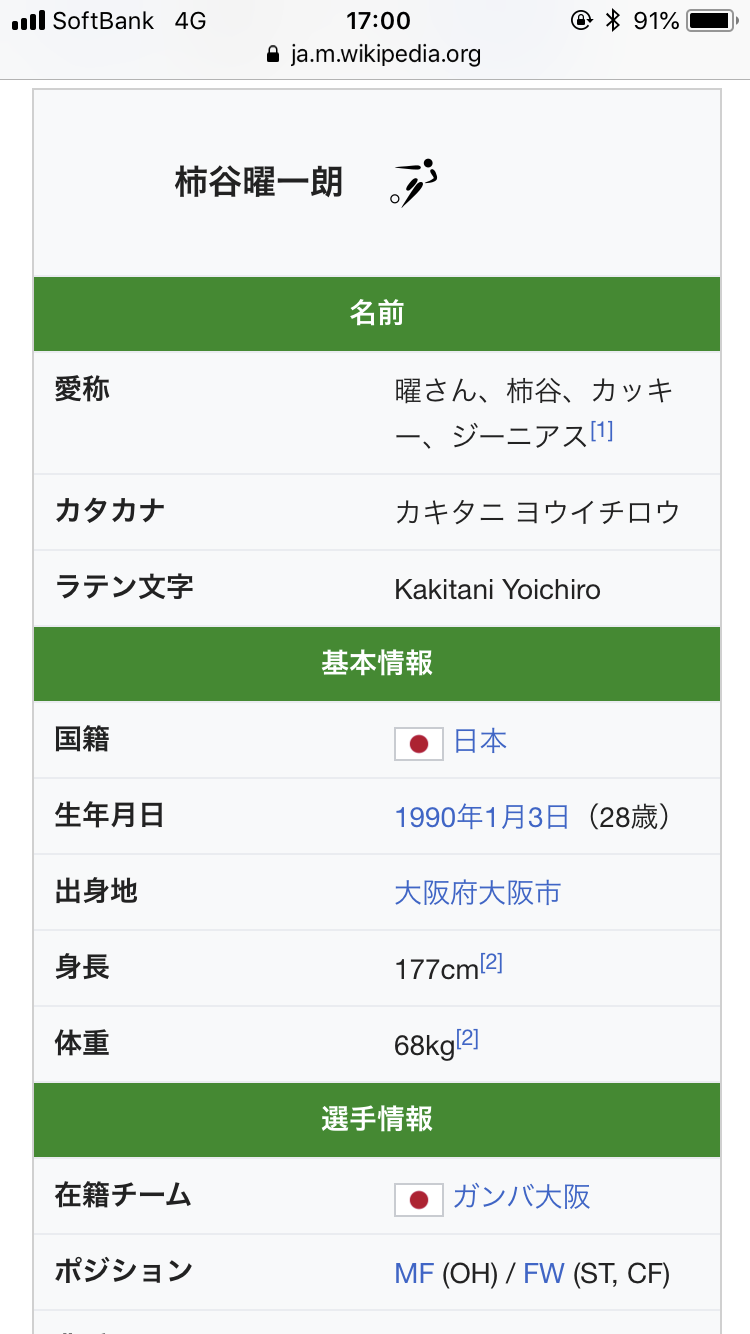Open the 日本 nationality link
The height and width of the screenshot is (1334, 750).
tap(480, 741)
